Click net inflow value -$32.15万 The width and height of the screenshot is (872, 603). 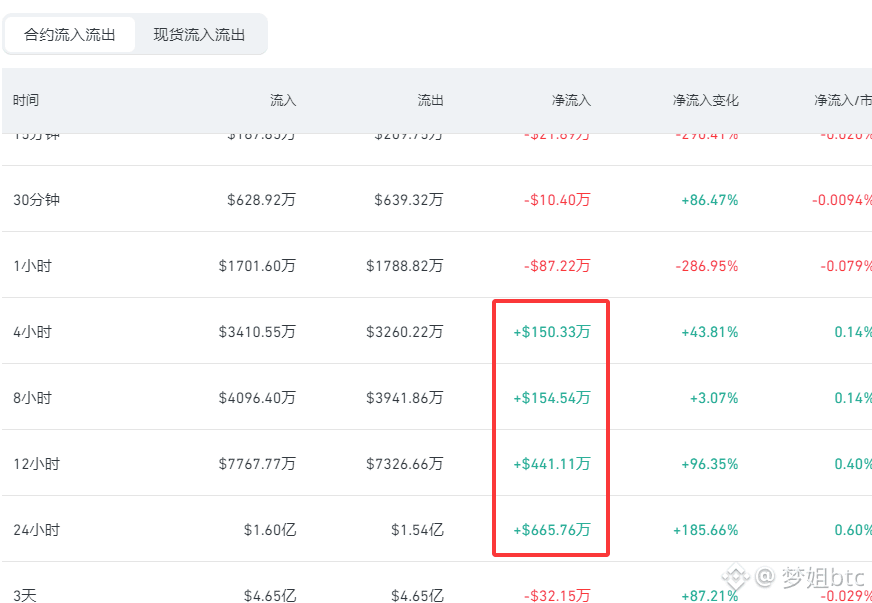pos(557,596)
